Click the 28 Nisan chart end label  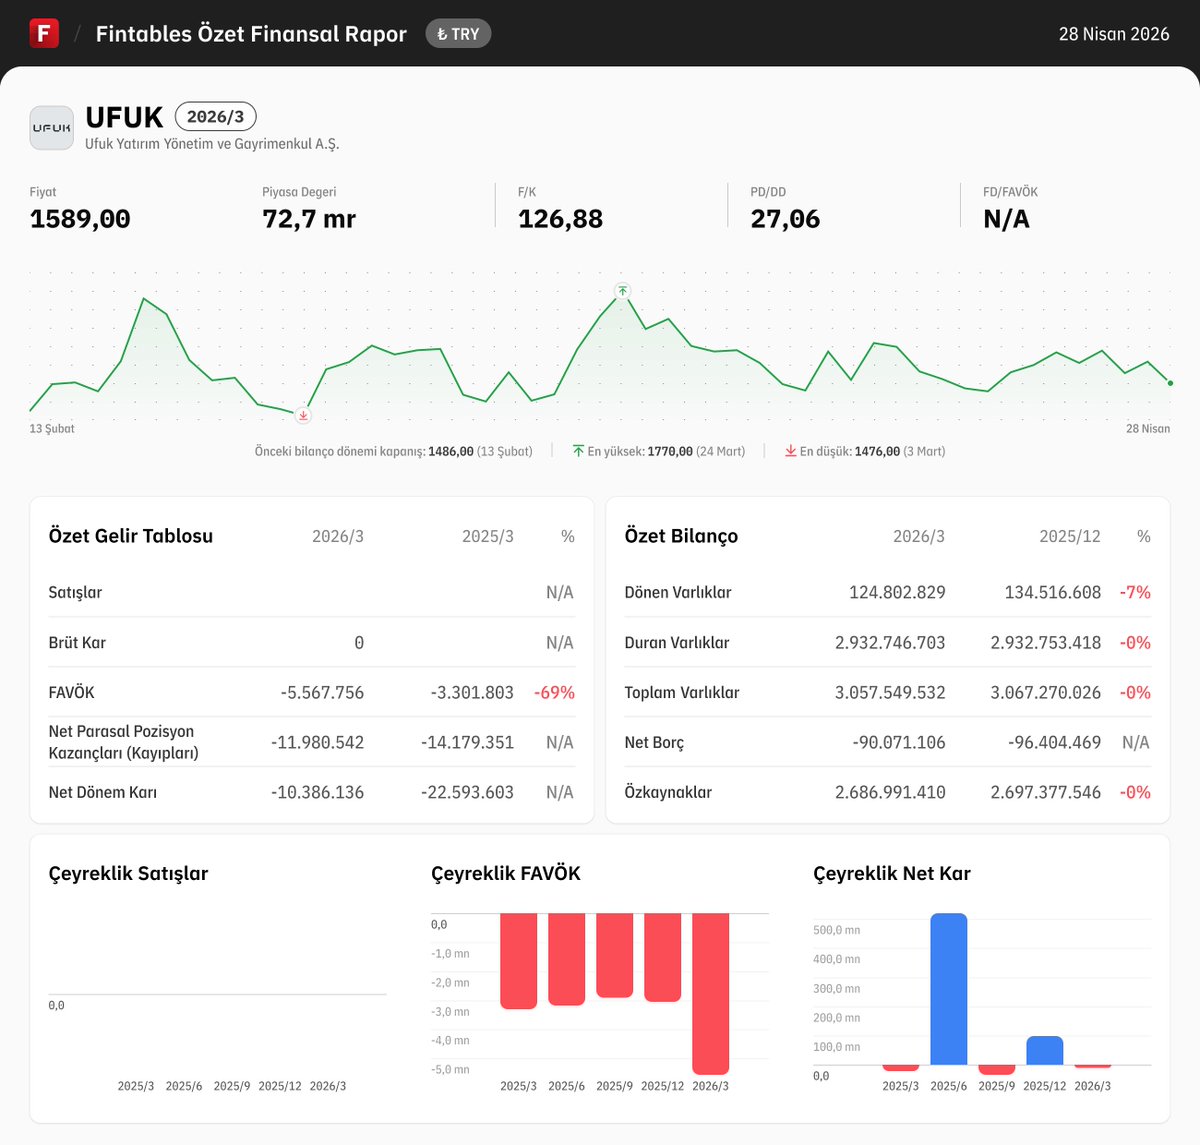[1148, 428]
